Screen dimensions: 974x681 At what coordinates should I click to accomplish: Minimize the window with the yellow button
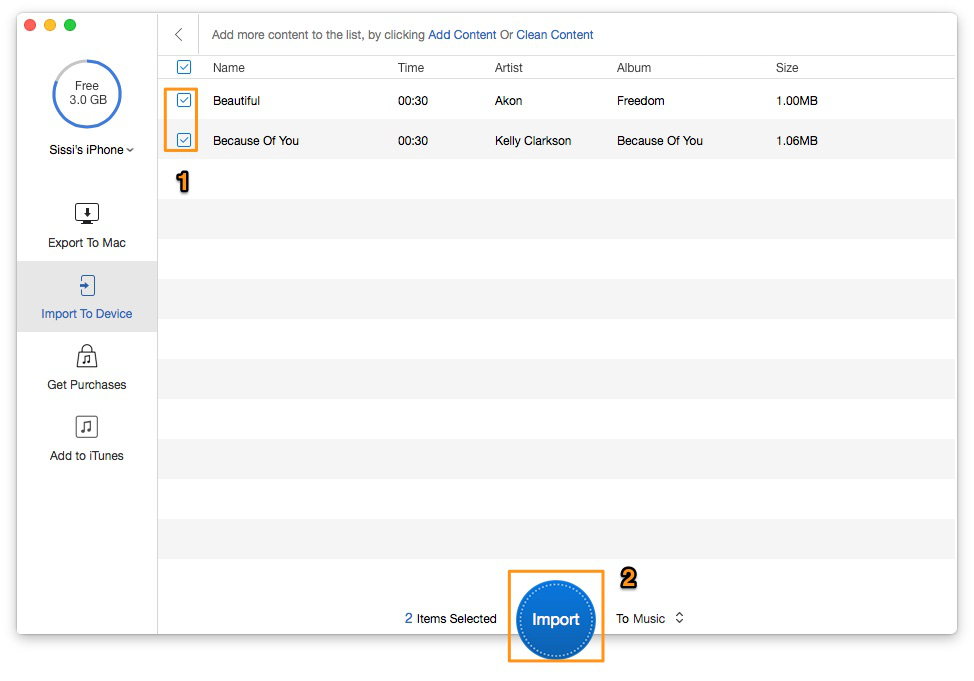[50, 25]
